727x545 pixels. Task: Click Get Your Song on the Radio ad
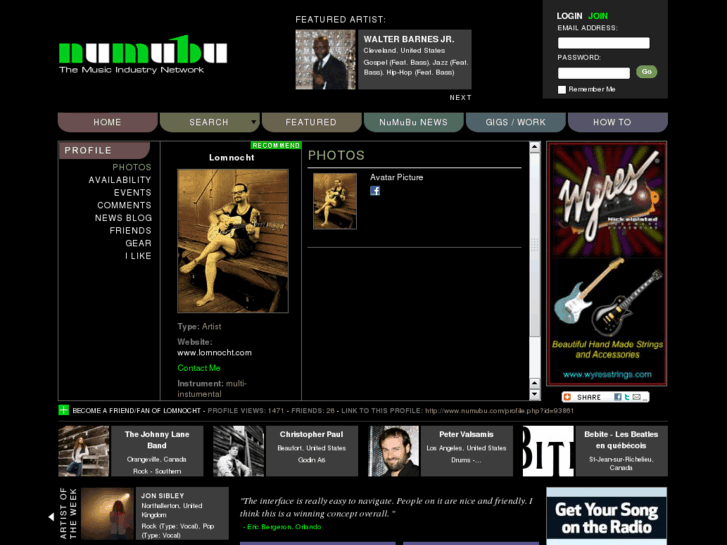(606, 516)
